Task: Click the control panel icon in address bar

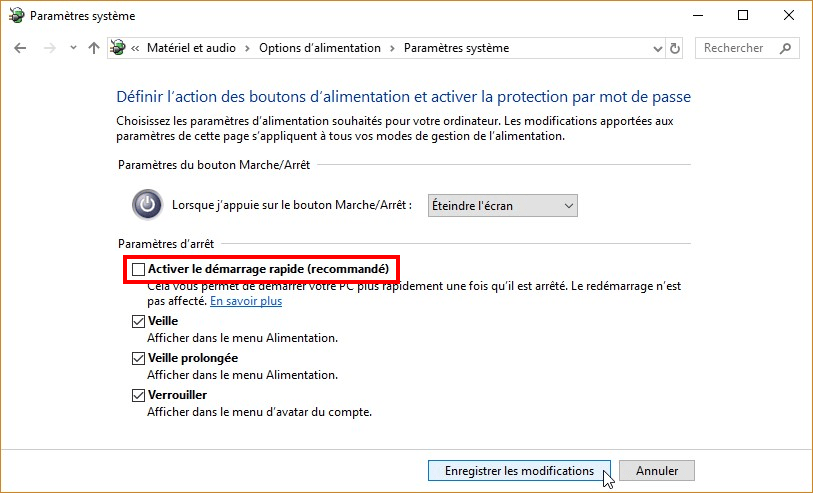Action: (x=119, y=48)
